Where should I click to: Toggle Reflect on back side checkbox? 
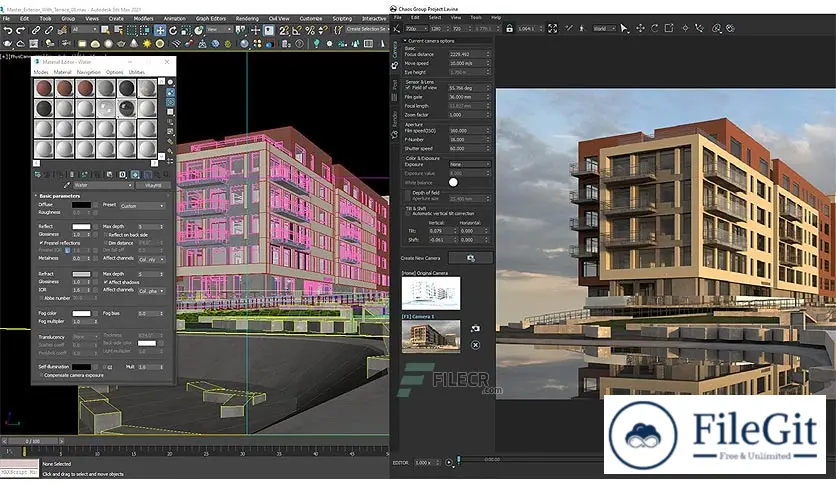(106, 235)
